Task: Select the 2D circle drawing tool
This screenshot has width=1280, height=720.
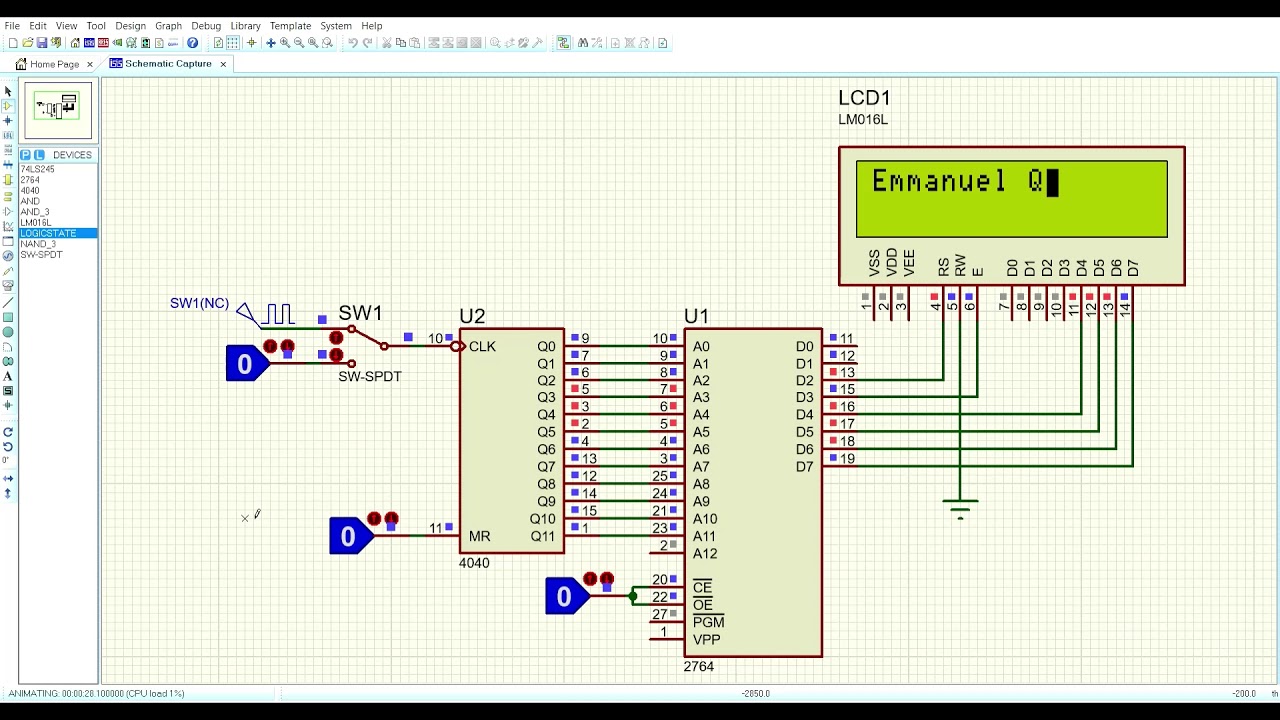Action: point(8,332)
